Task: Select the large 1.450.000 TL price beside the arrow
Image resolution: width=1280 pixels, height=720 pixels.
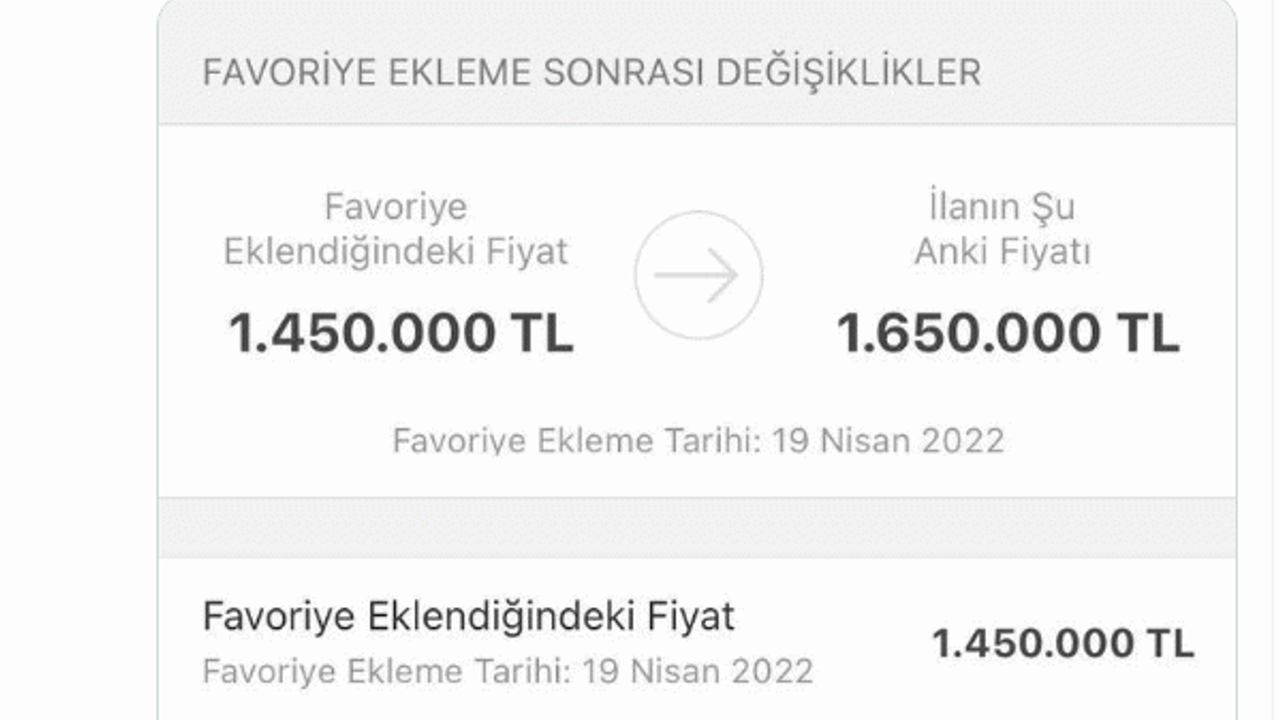Action: (400, 333)
